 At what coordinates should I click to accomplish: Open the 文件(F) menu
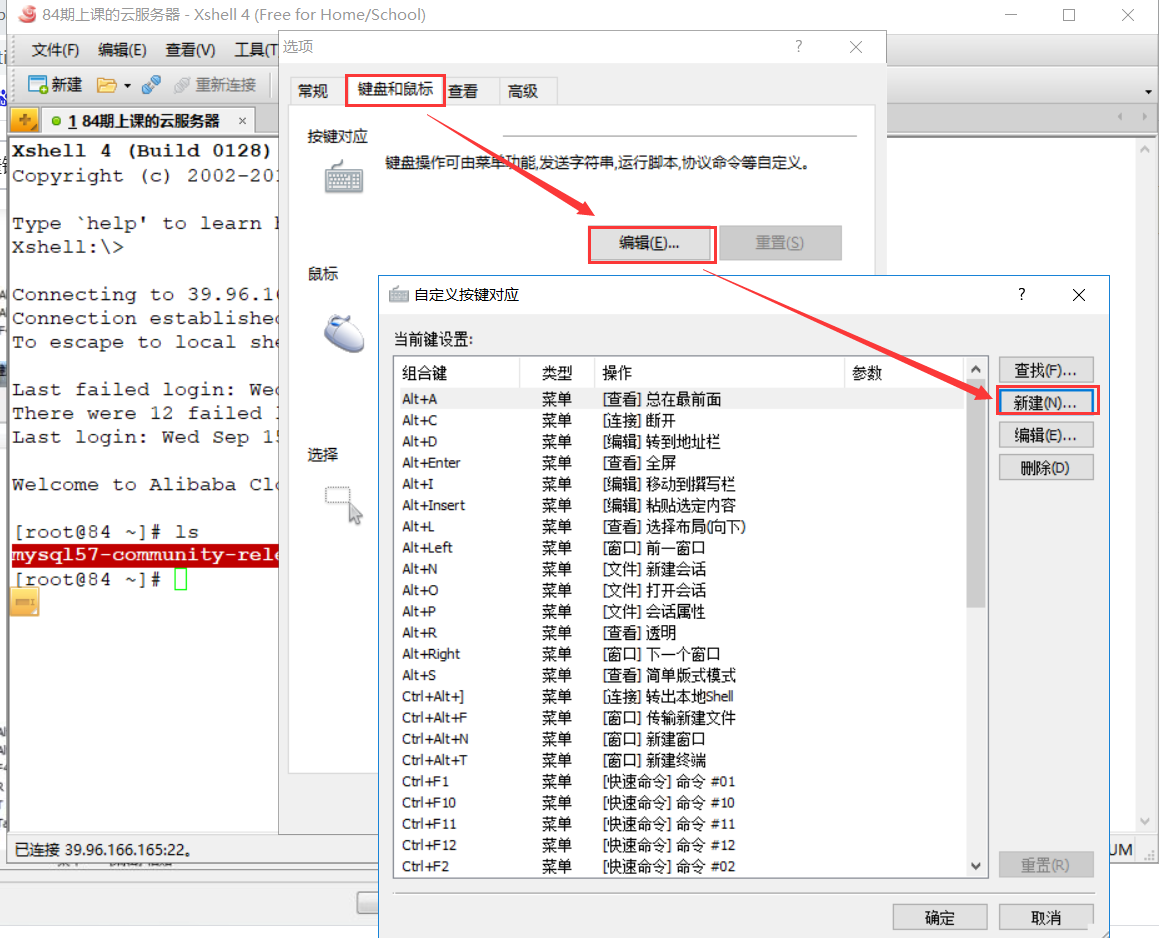pos(55,50)
